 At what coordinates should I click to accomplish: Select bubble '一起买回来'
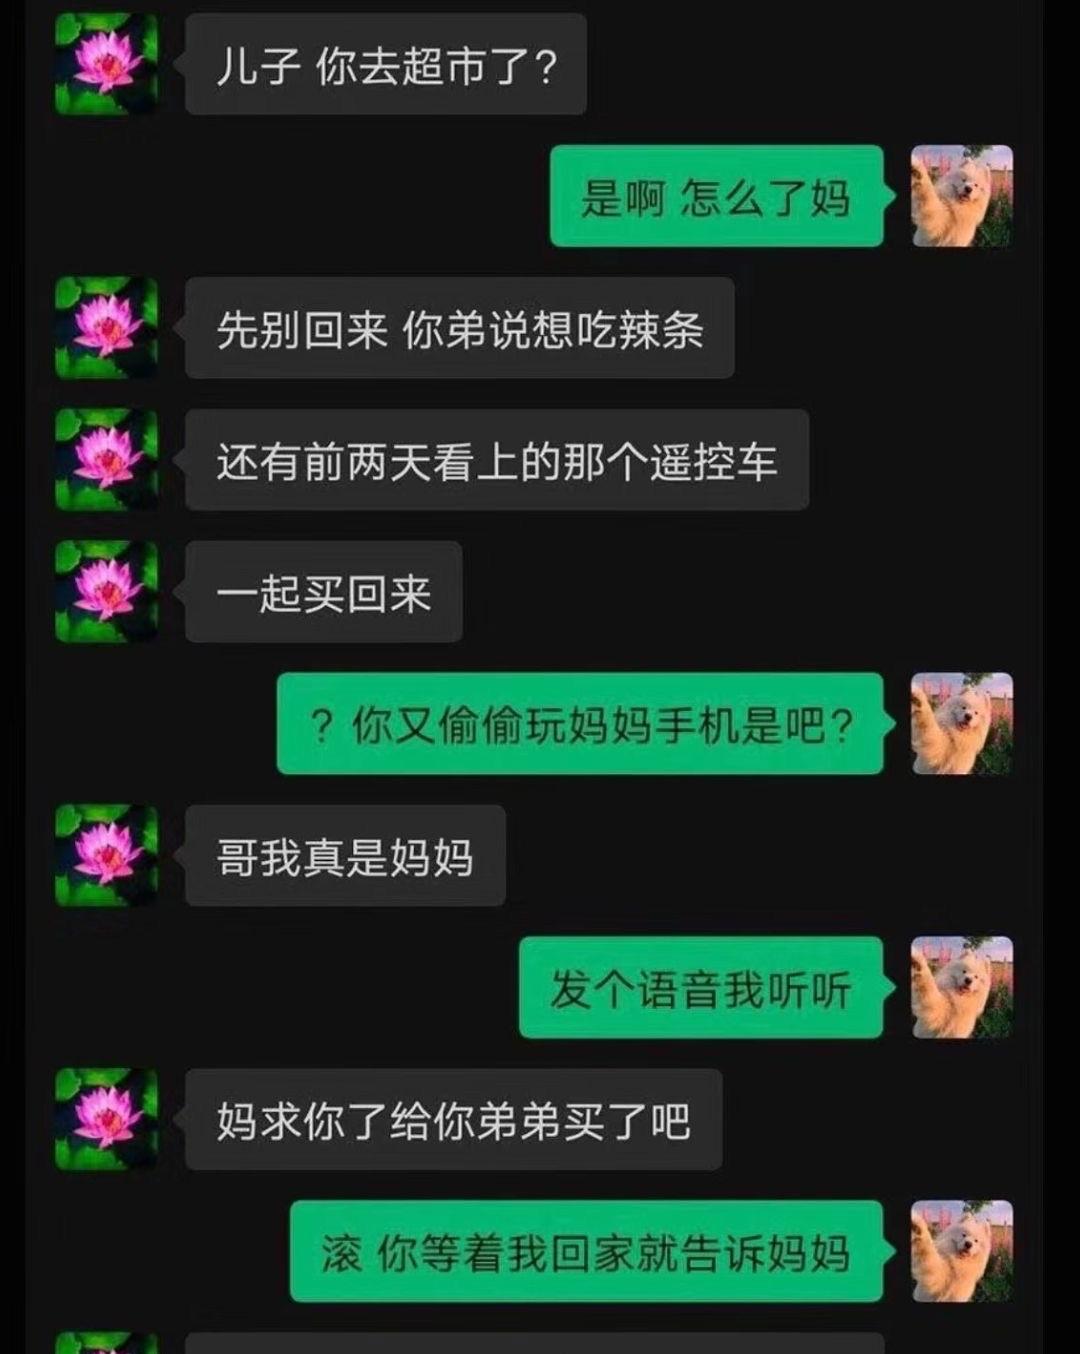pyautogui.click(x=324, y=592)
